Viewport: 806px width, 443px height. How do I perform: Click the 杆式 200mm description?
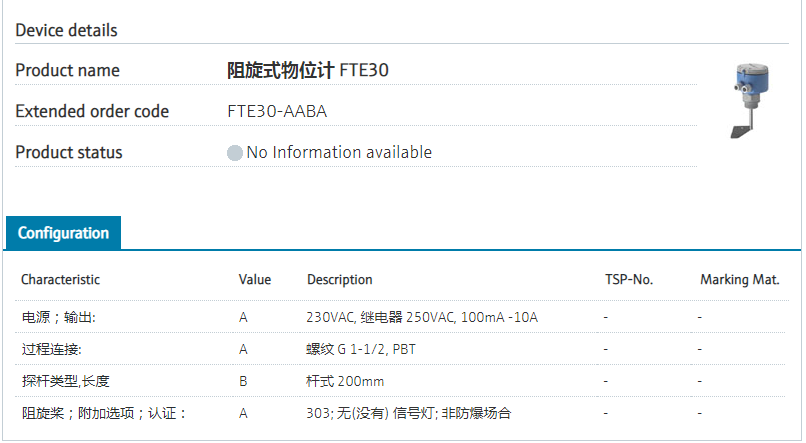[345, 381]
